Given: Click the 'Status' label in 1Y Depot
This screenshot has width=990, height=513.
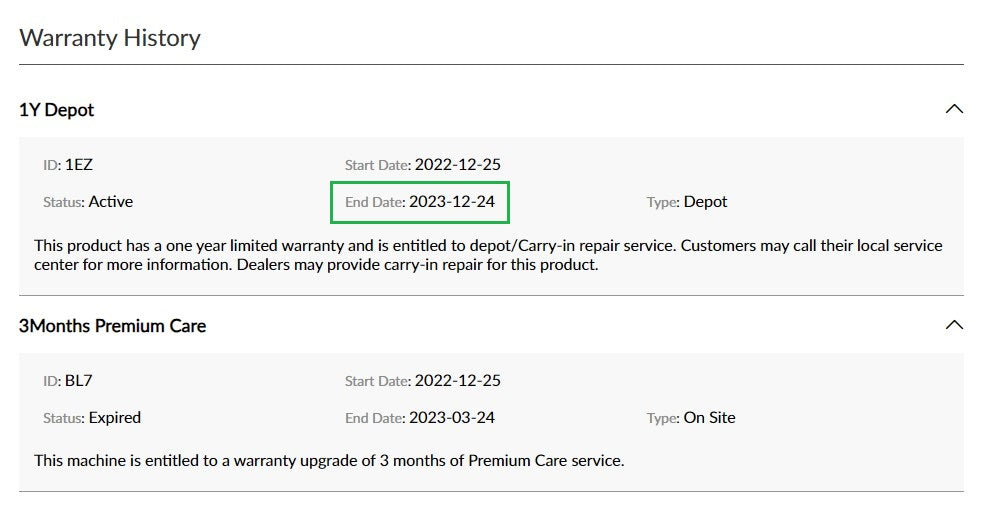Looking at the screenshot, I should [x=63, y=203].
